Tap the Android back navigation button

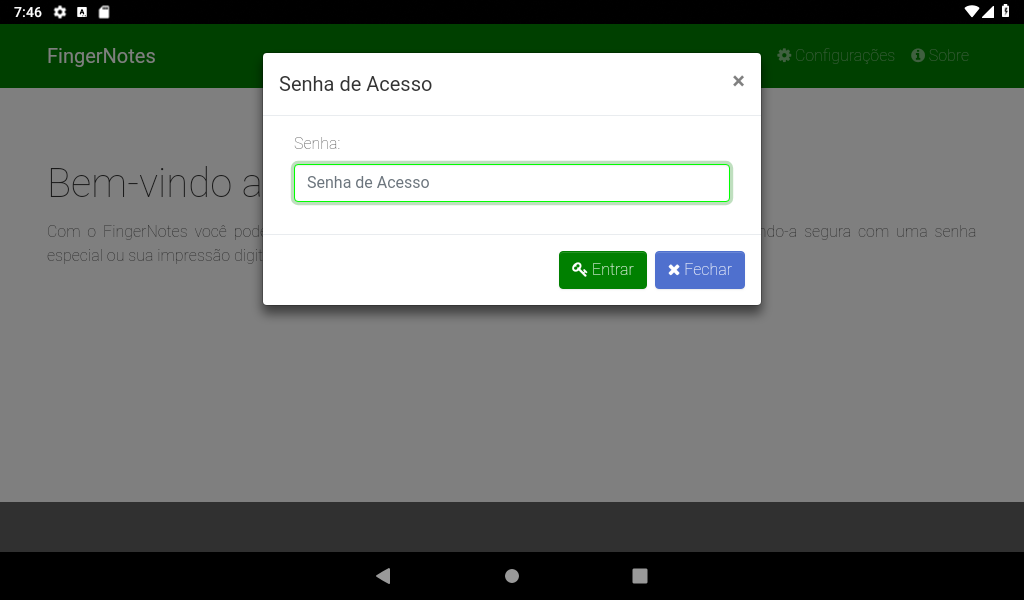[383, 575]
